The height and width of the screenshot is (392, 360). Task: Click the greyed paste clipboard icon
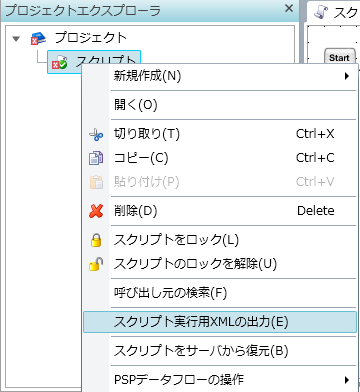pyautogui.click(x=96, y=182)
